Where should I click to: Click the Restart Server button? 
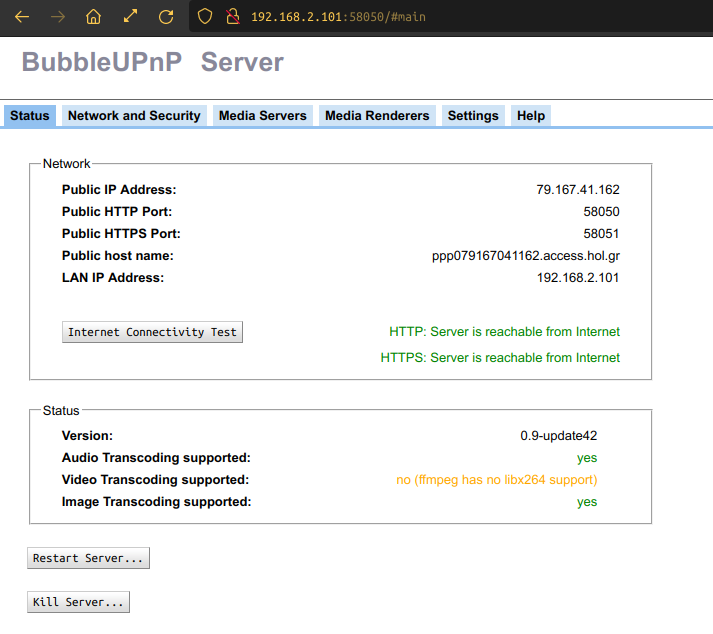tap(88, 558)
